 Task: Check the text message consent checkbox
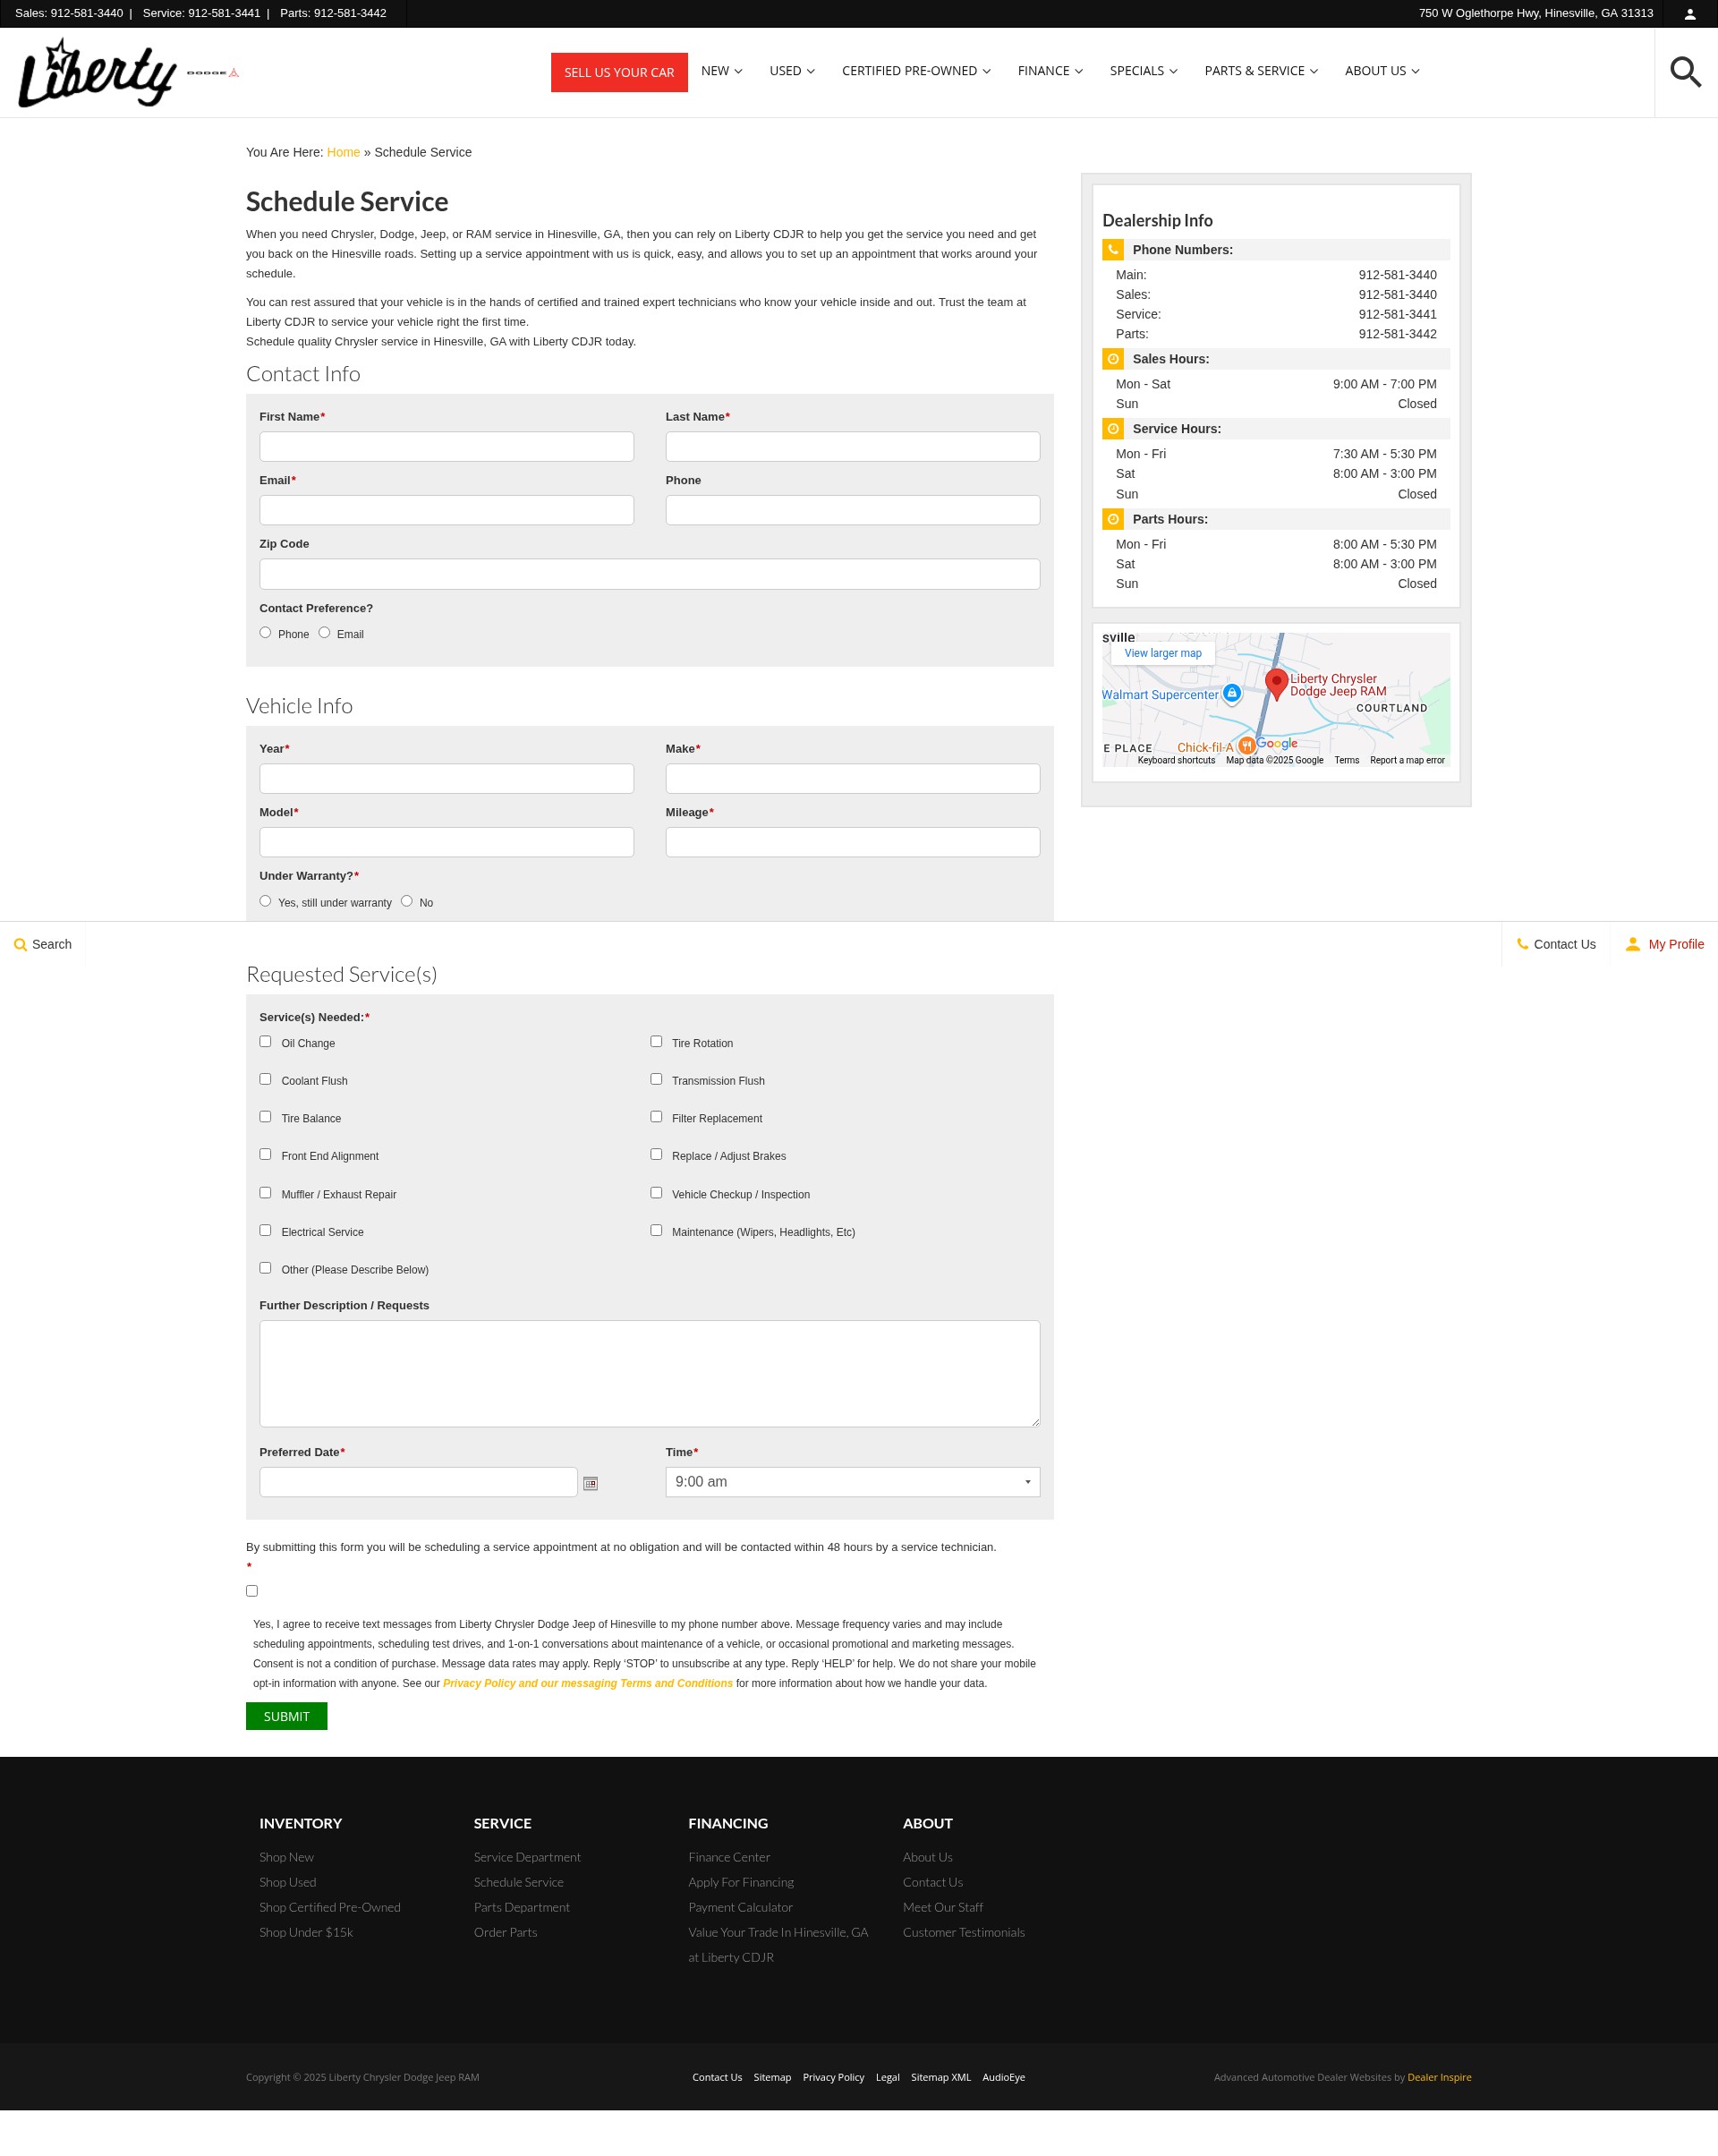[252, 1591]
